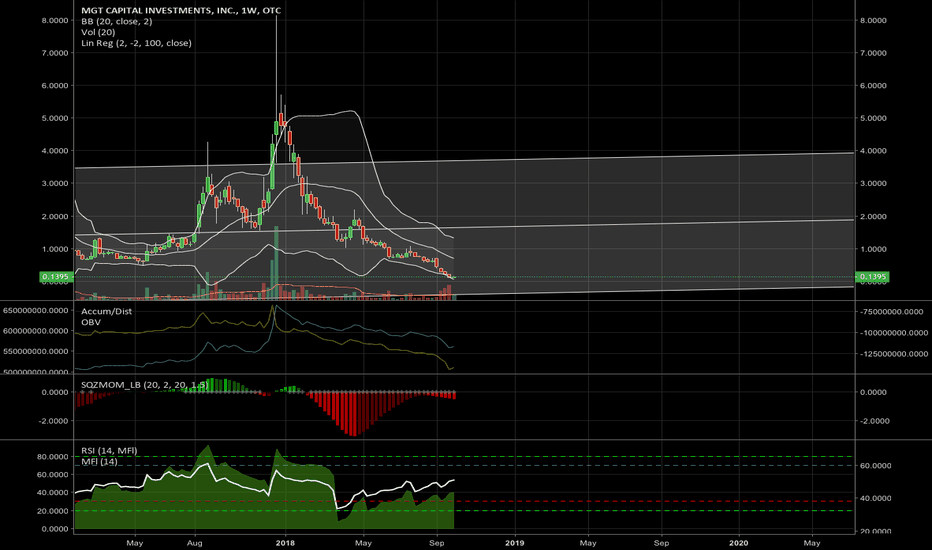The width and height of the screenshot is (932, 550).
Task: Click the 650000000.0000 value on Accum/Dist axis
Action: (x=35, y=310)
